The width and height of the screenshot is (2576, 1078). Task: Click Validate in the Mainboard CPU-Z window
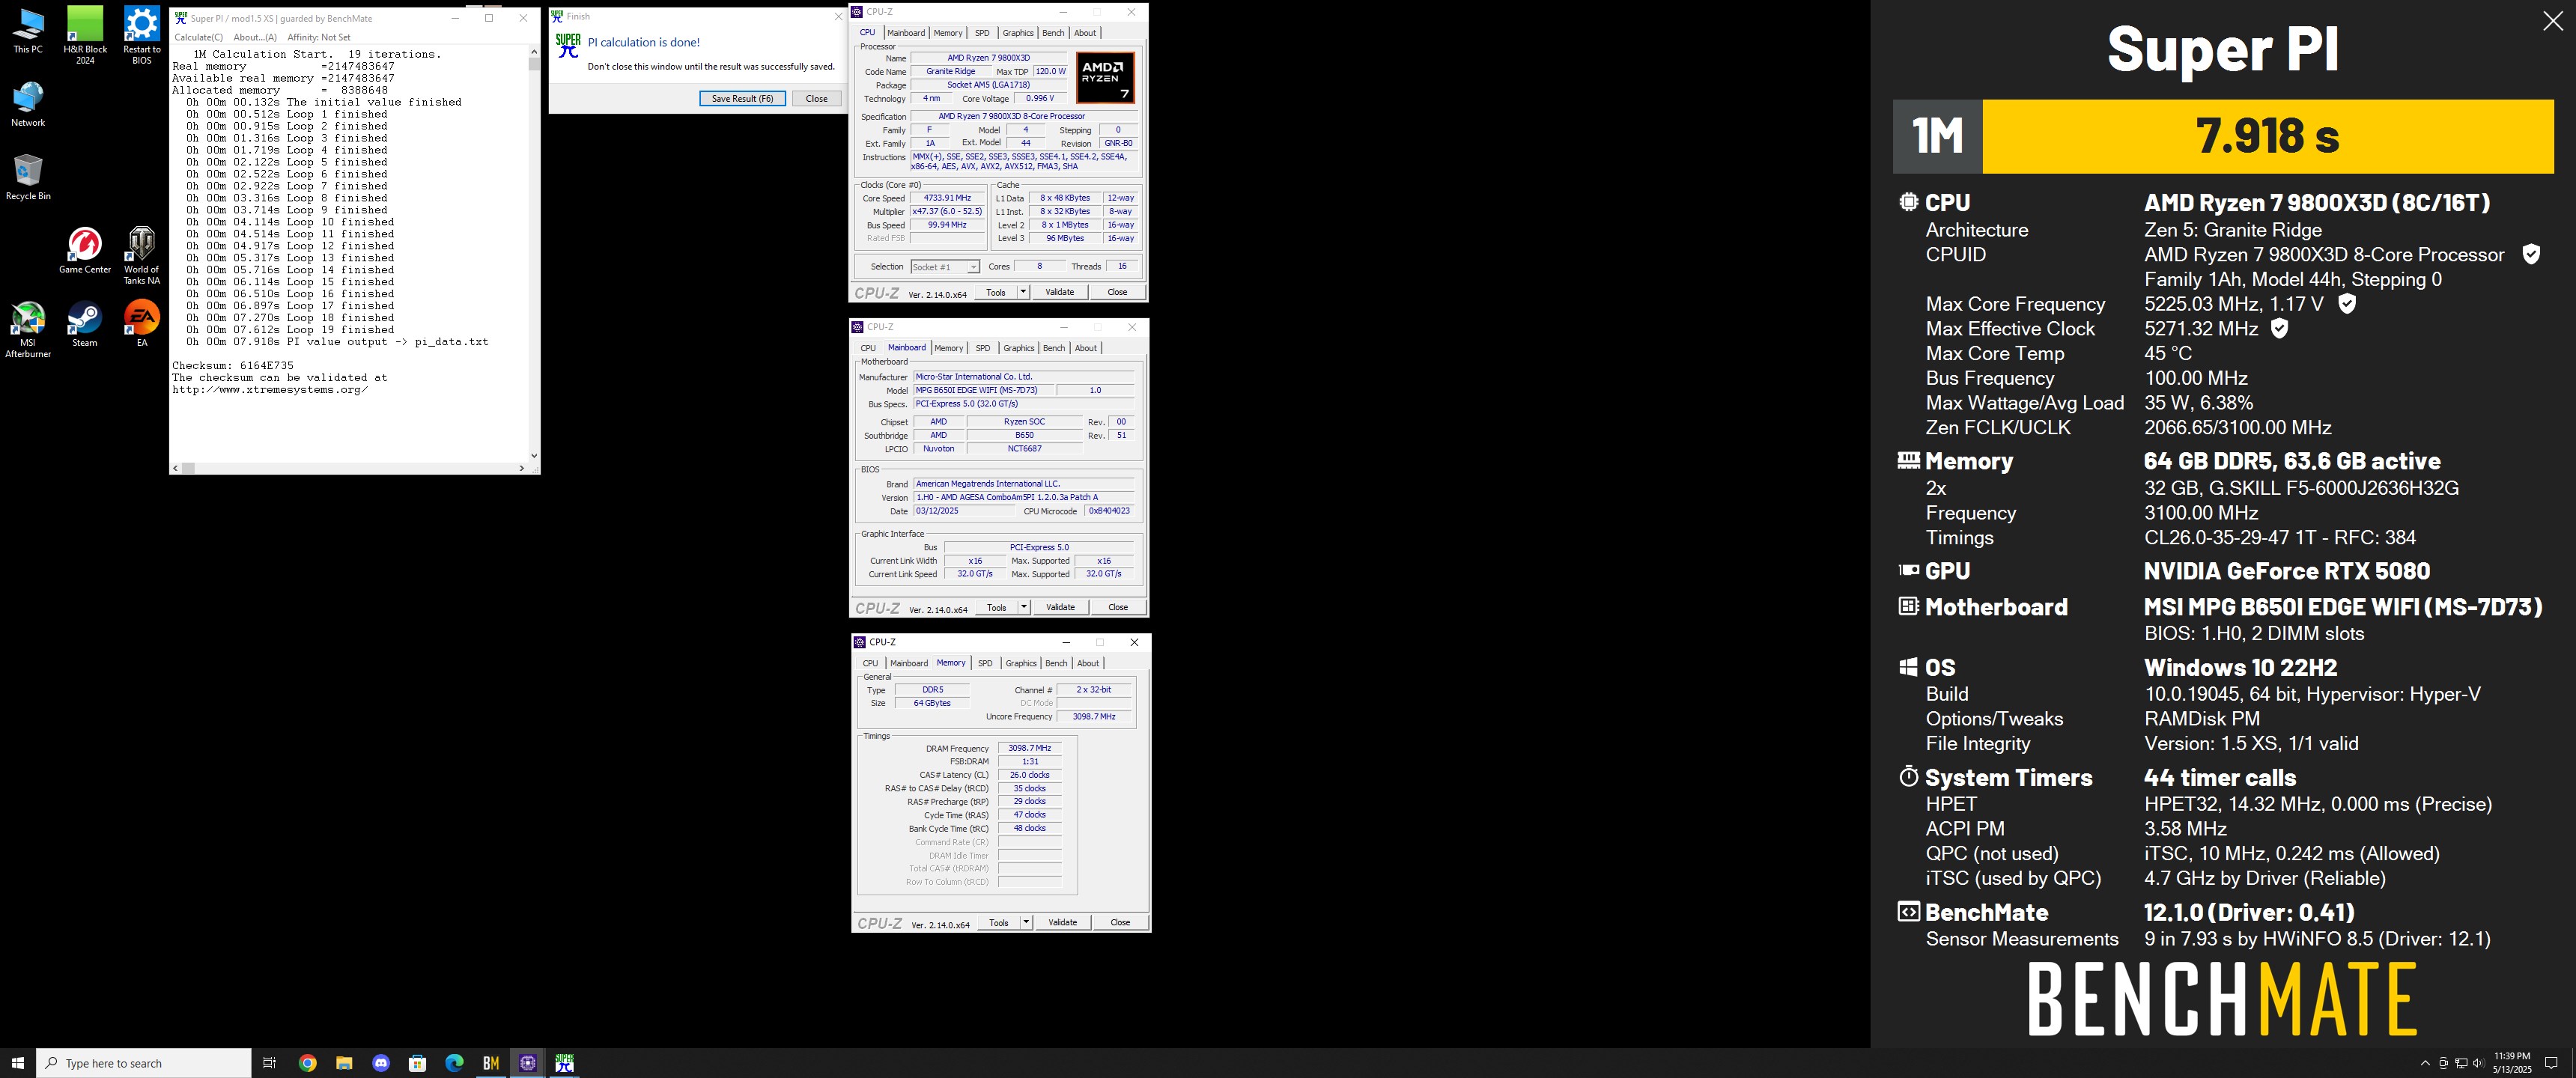click(x=1061, y=607)
